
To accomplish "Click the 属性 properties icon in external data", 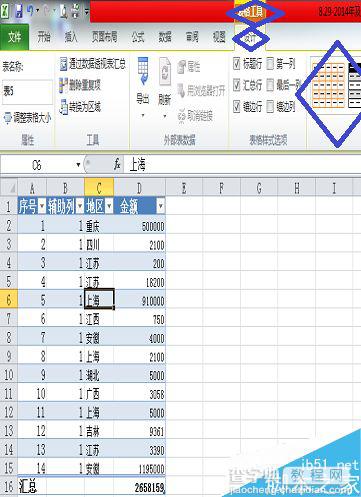I will pos(182,67).
